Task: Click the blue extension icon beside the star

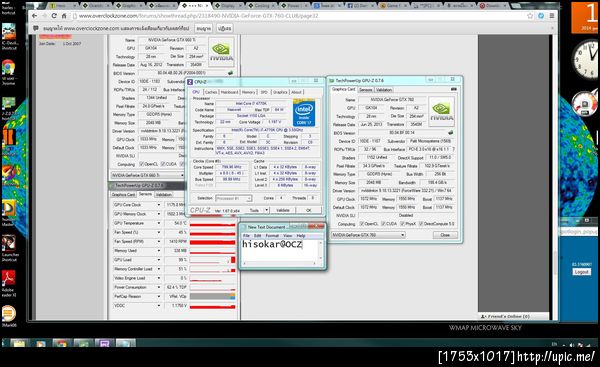Action: coord(541,16)
